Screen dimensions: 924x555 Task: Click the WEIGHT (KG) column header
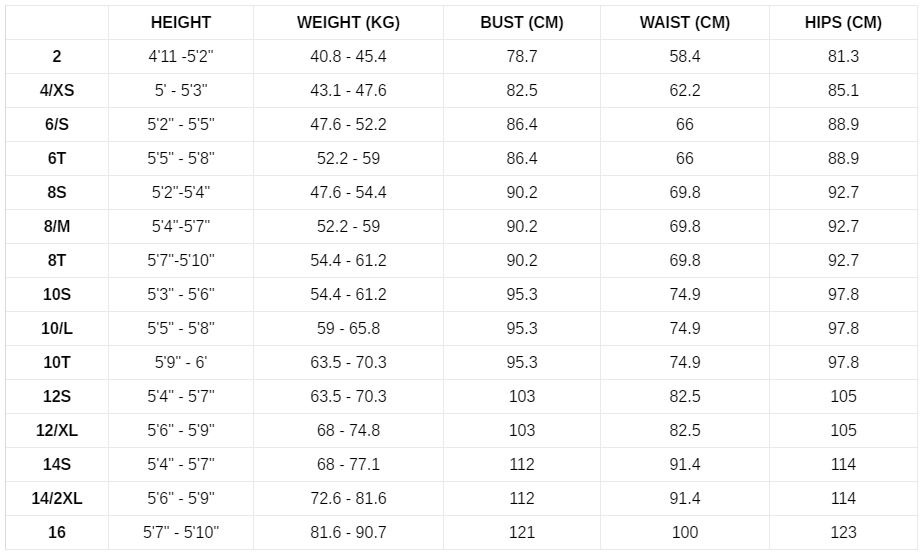point(348,23)
